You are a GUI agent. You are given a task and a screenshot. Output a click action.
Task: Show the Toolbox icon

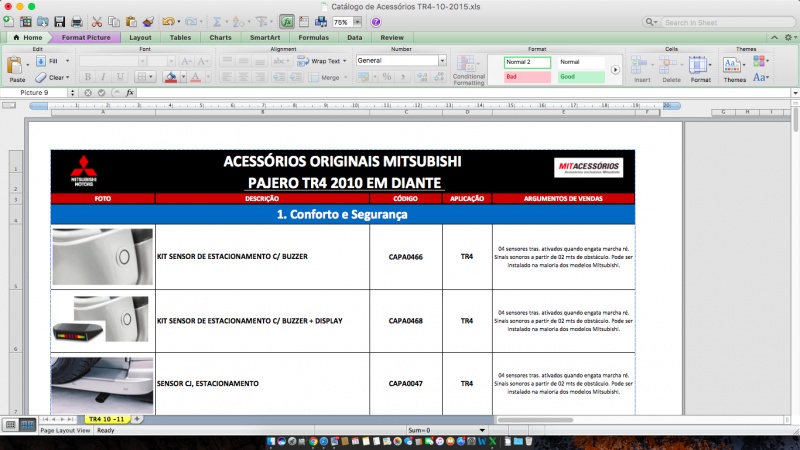pos(304,22)
